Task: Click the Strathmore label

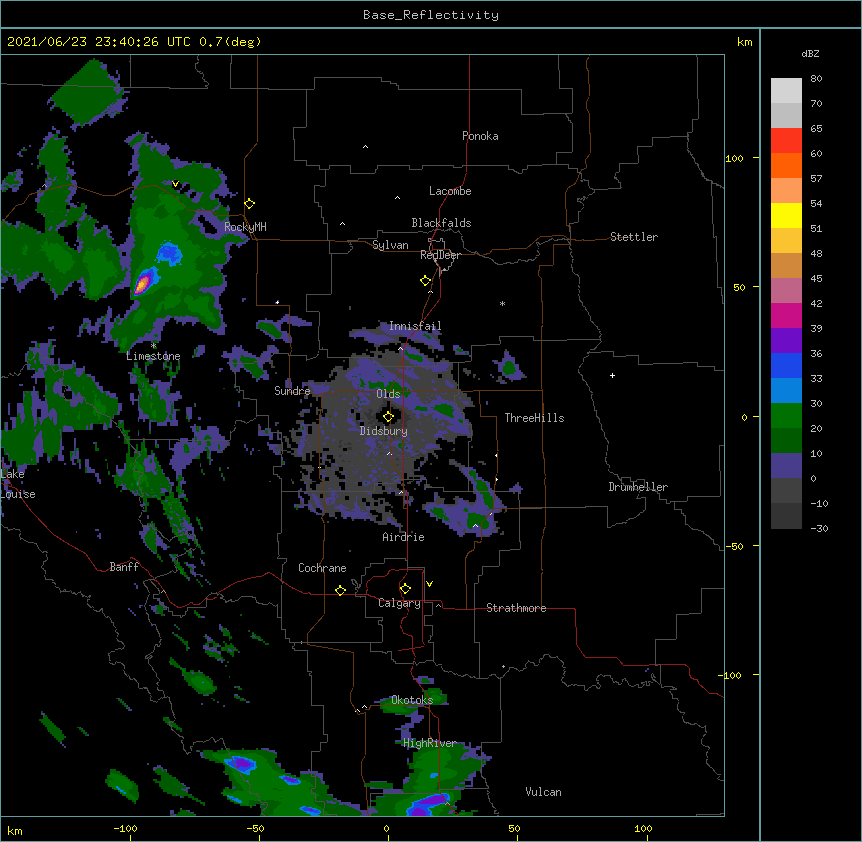Action: click(516, 608)
